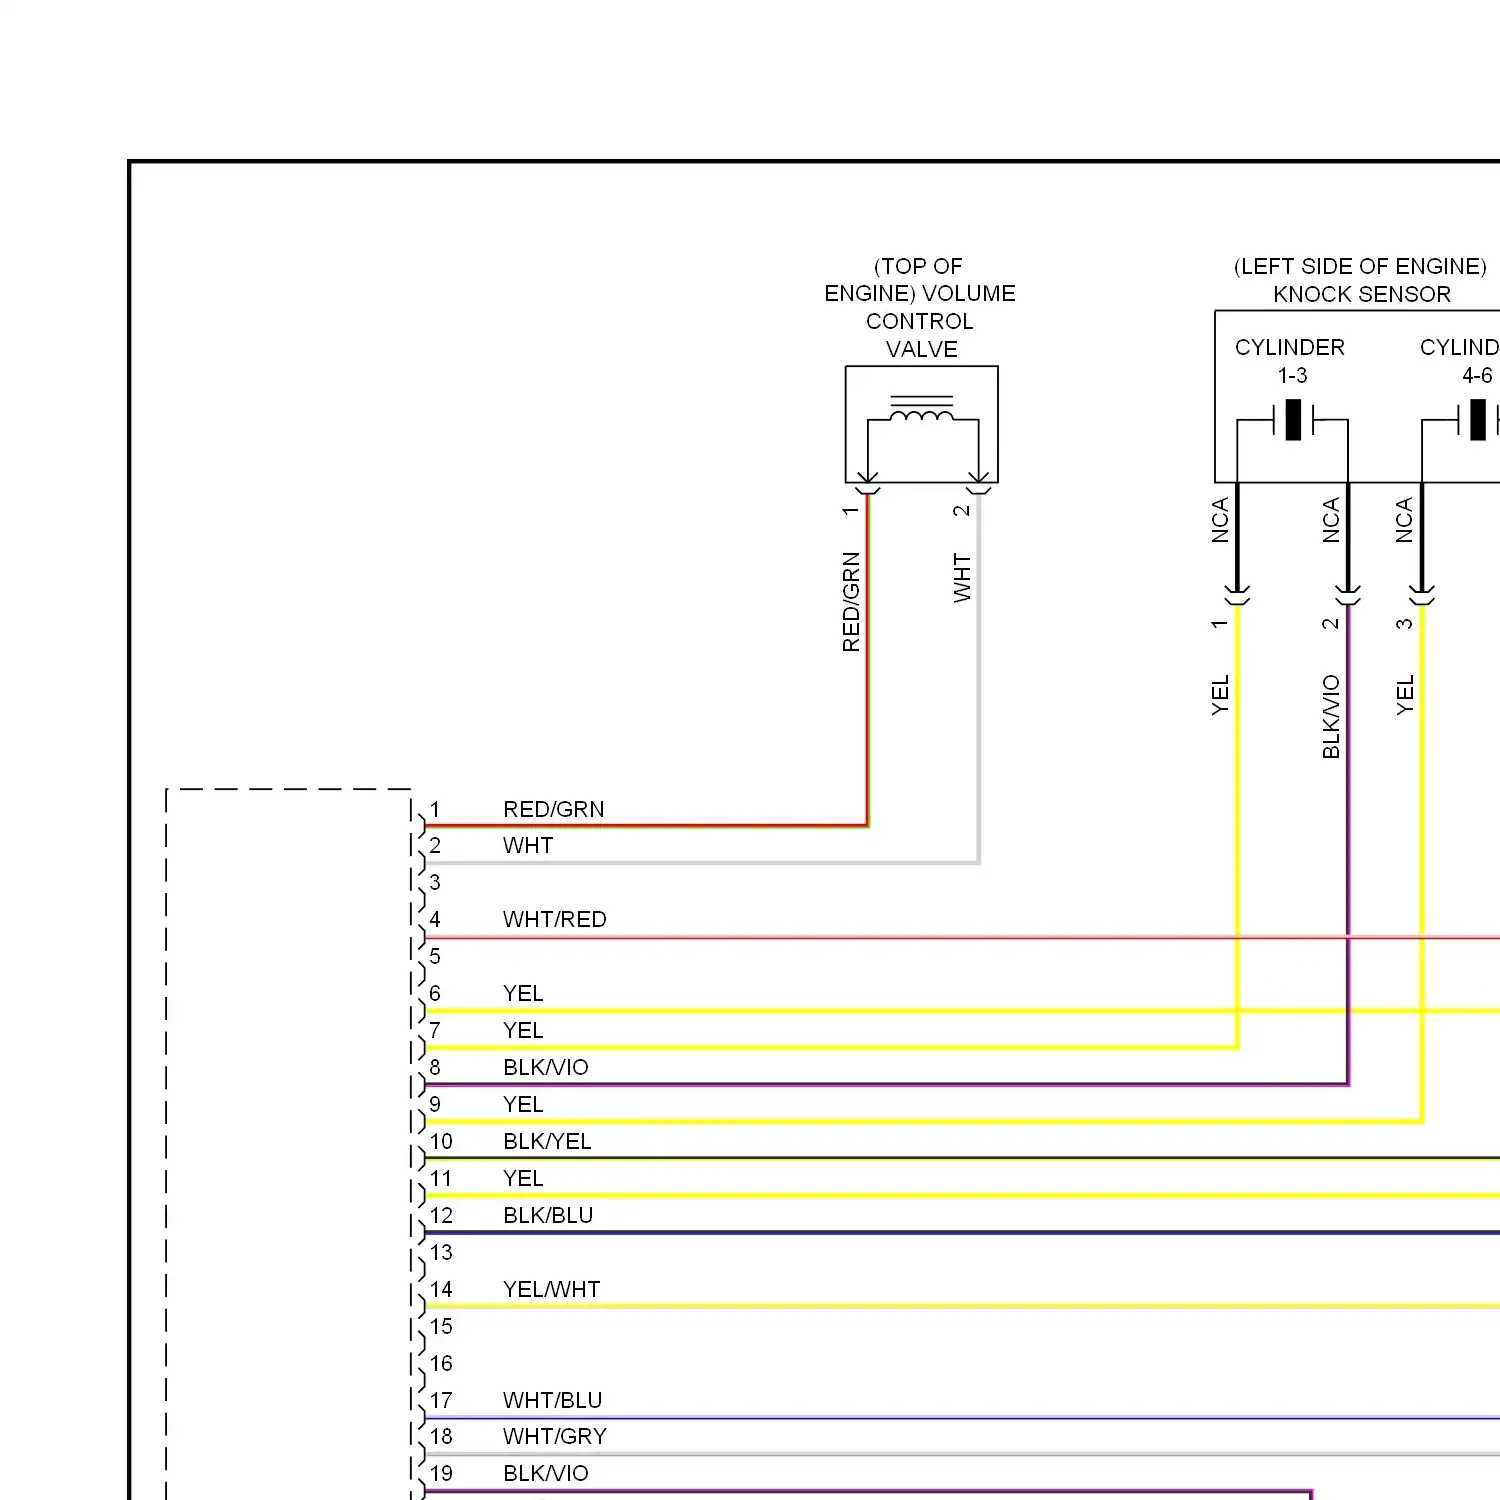Click the vertical RED/GRN label below the valve
The height and width of the screenshot is (1500, 1500).
851,602
